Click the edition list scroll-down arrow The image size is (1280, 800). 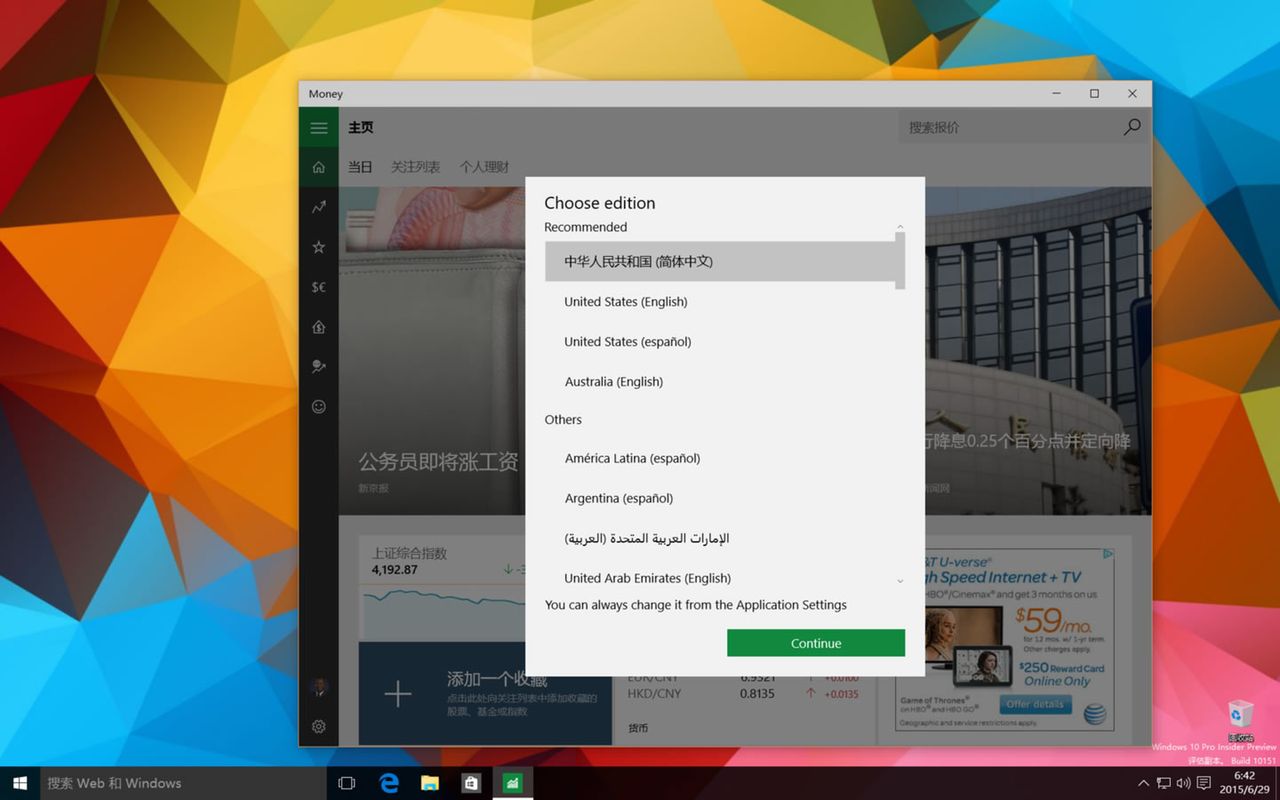coord(900,581)
